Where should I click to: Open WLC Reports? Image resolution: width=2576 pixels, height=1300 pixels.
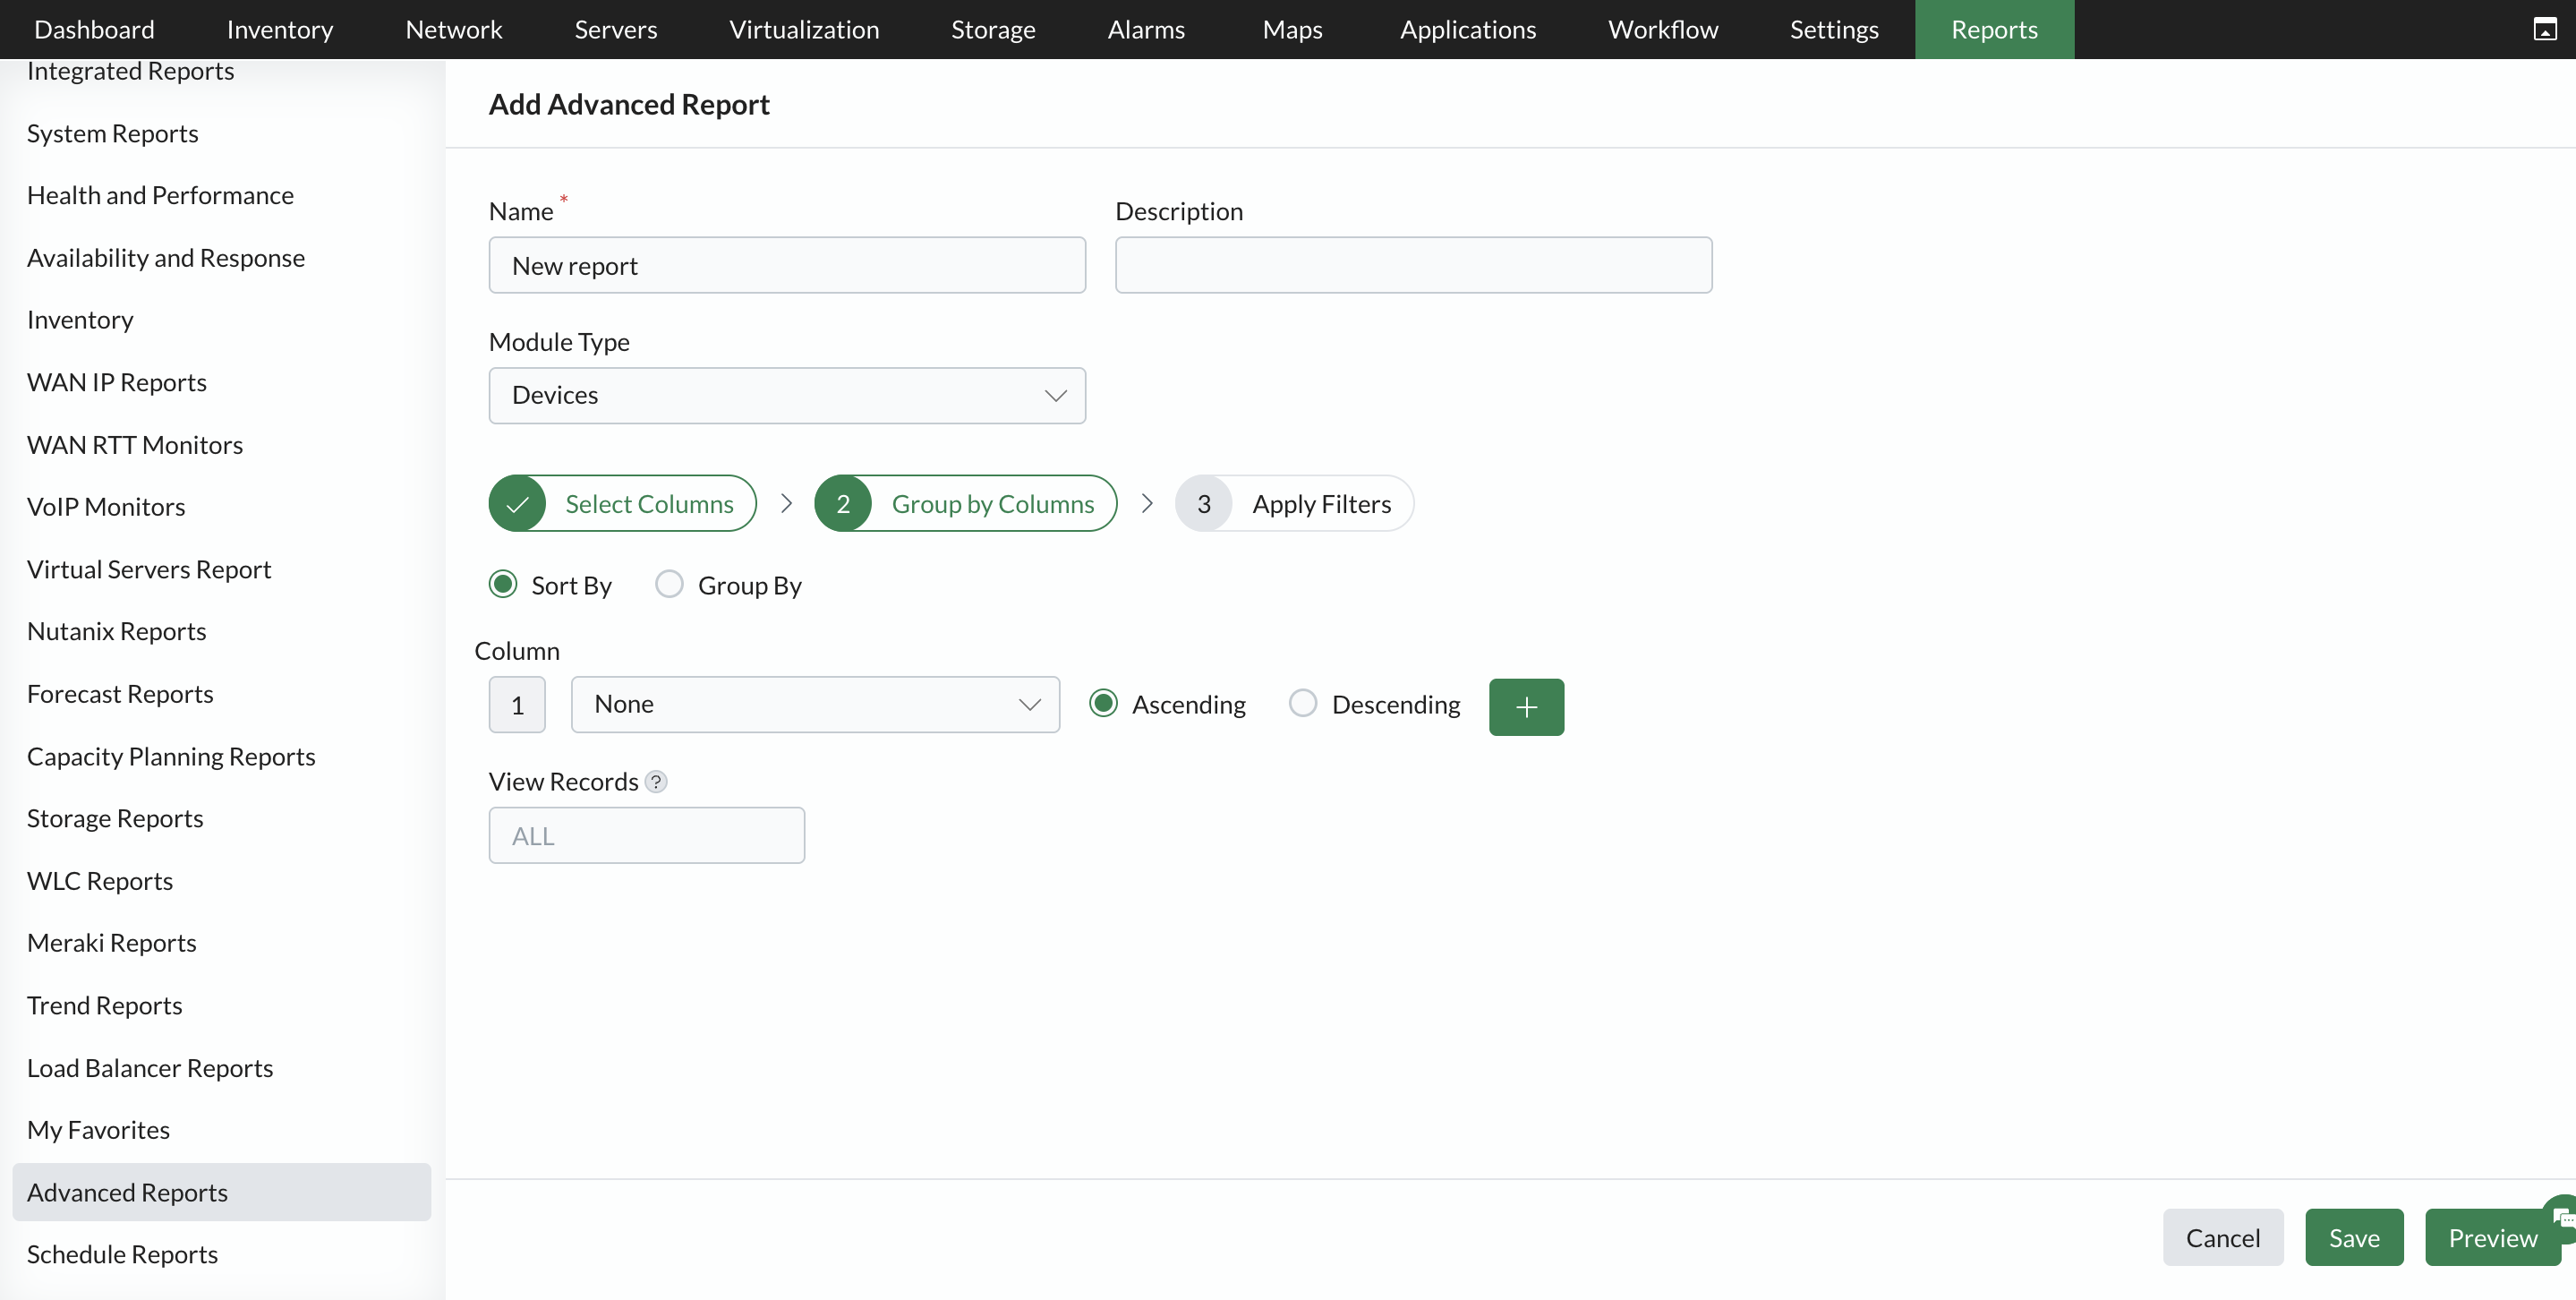99,881
